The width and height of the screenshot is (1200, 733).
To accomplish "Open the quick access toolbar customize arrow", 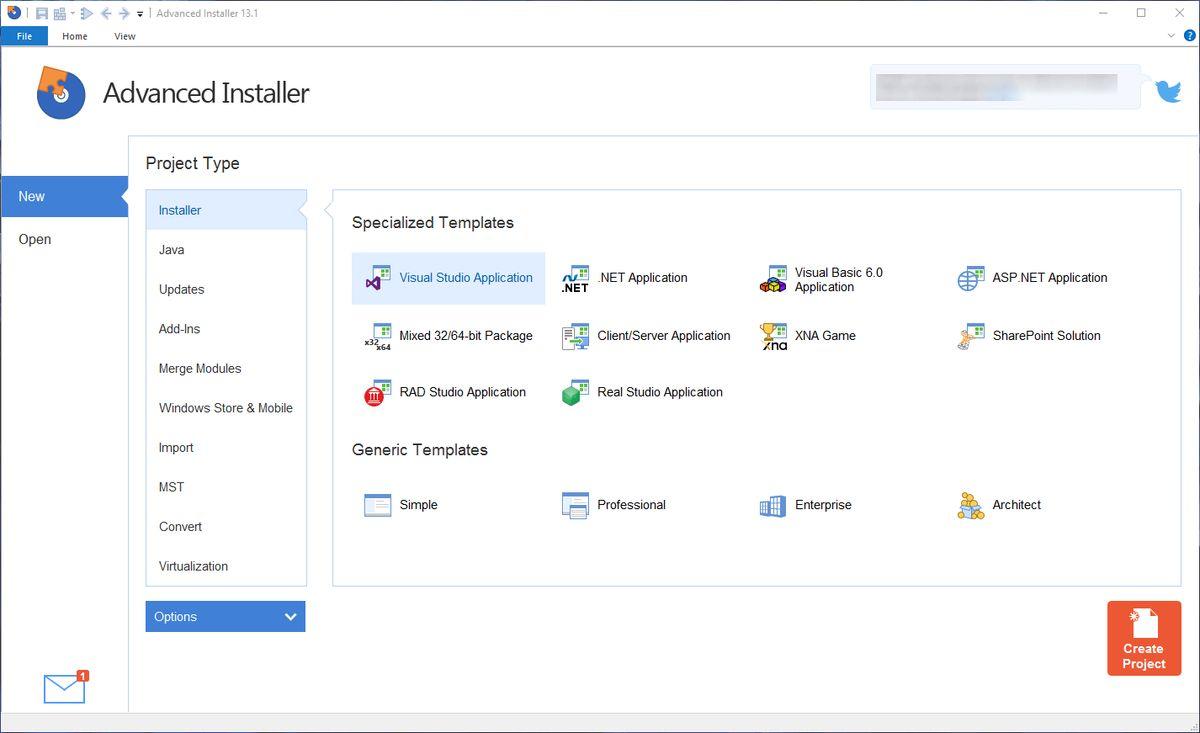I will tap(140, 14).
